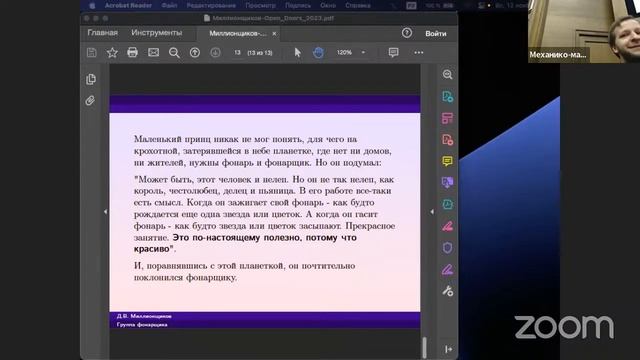The height and width of the screenshot is (360, 640).
Task: Open the Protect shield tool icon
Action: point(447,248)
